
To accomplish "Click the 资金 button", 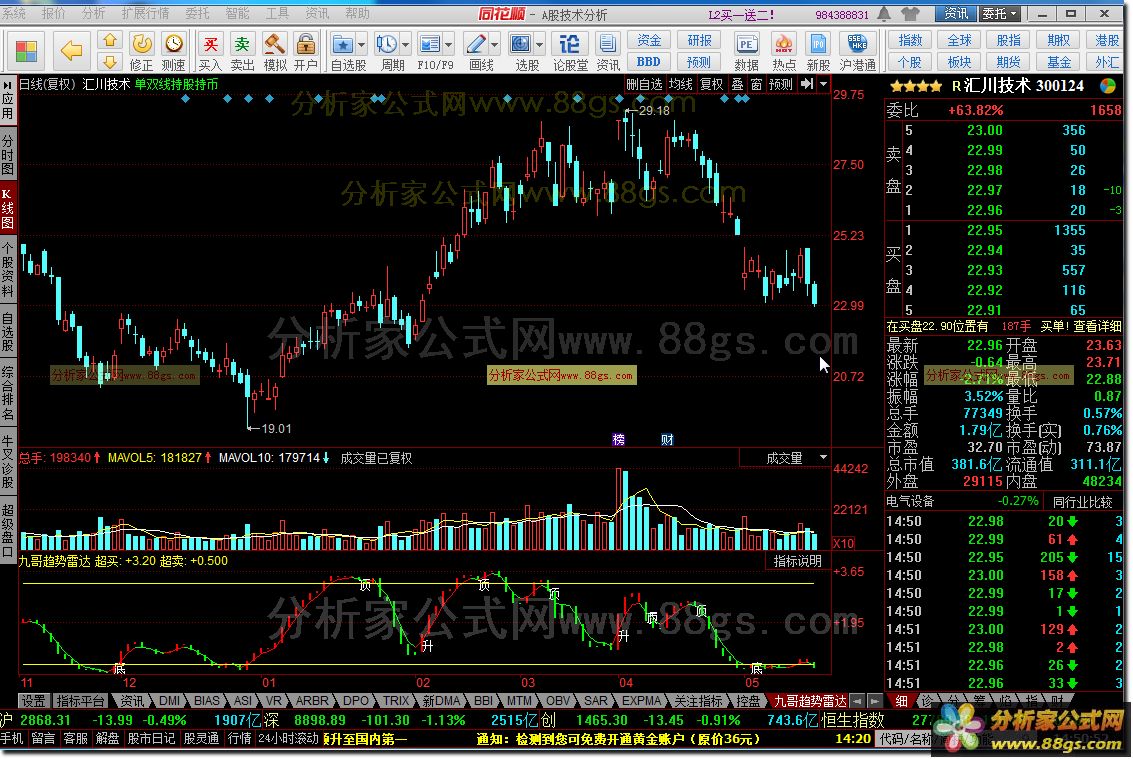I will click(649, 40).
